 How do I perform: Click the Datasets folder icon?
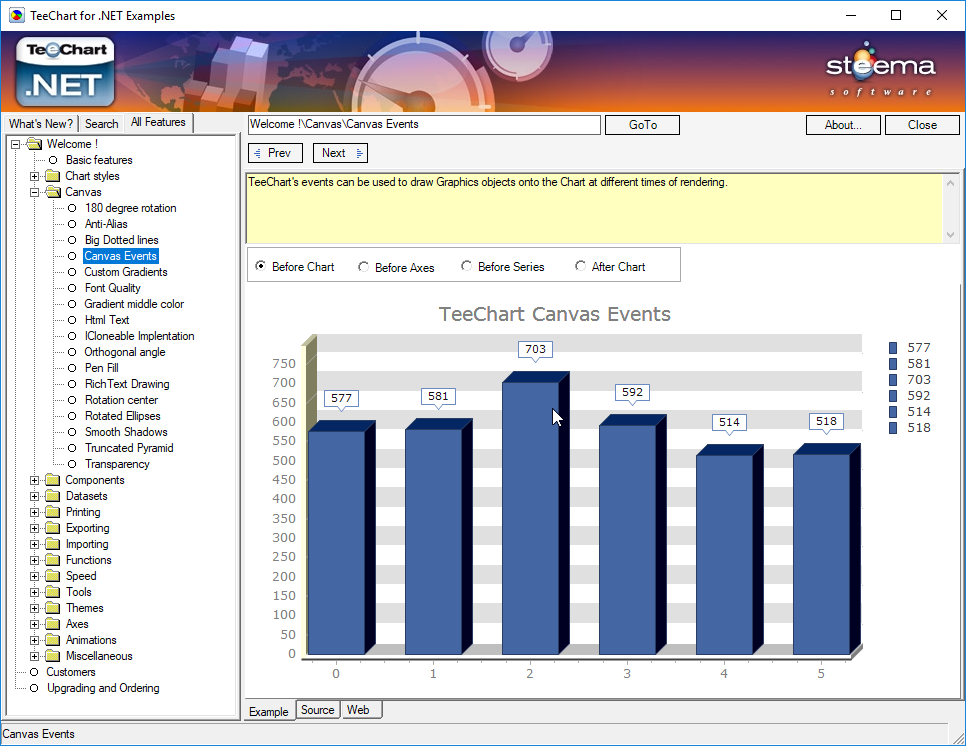click(x=53, y=497)
